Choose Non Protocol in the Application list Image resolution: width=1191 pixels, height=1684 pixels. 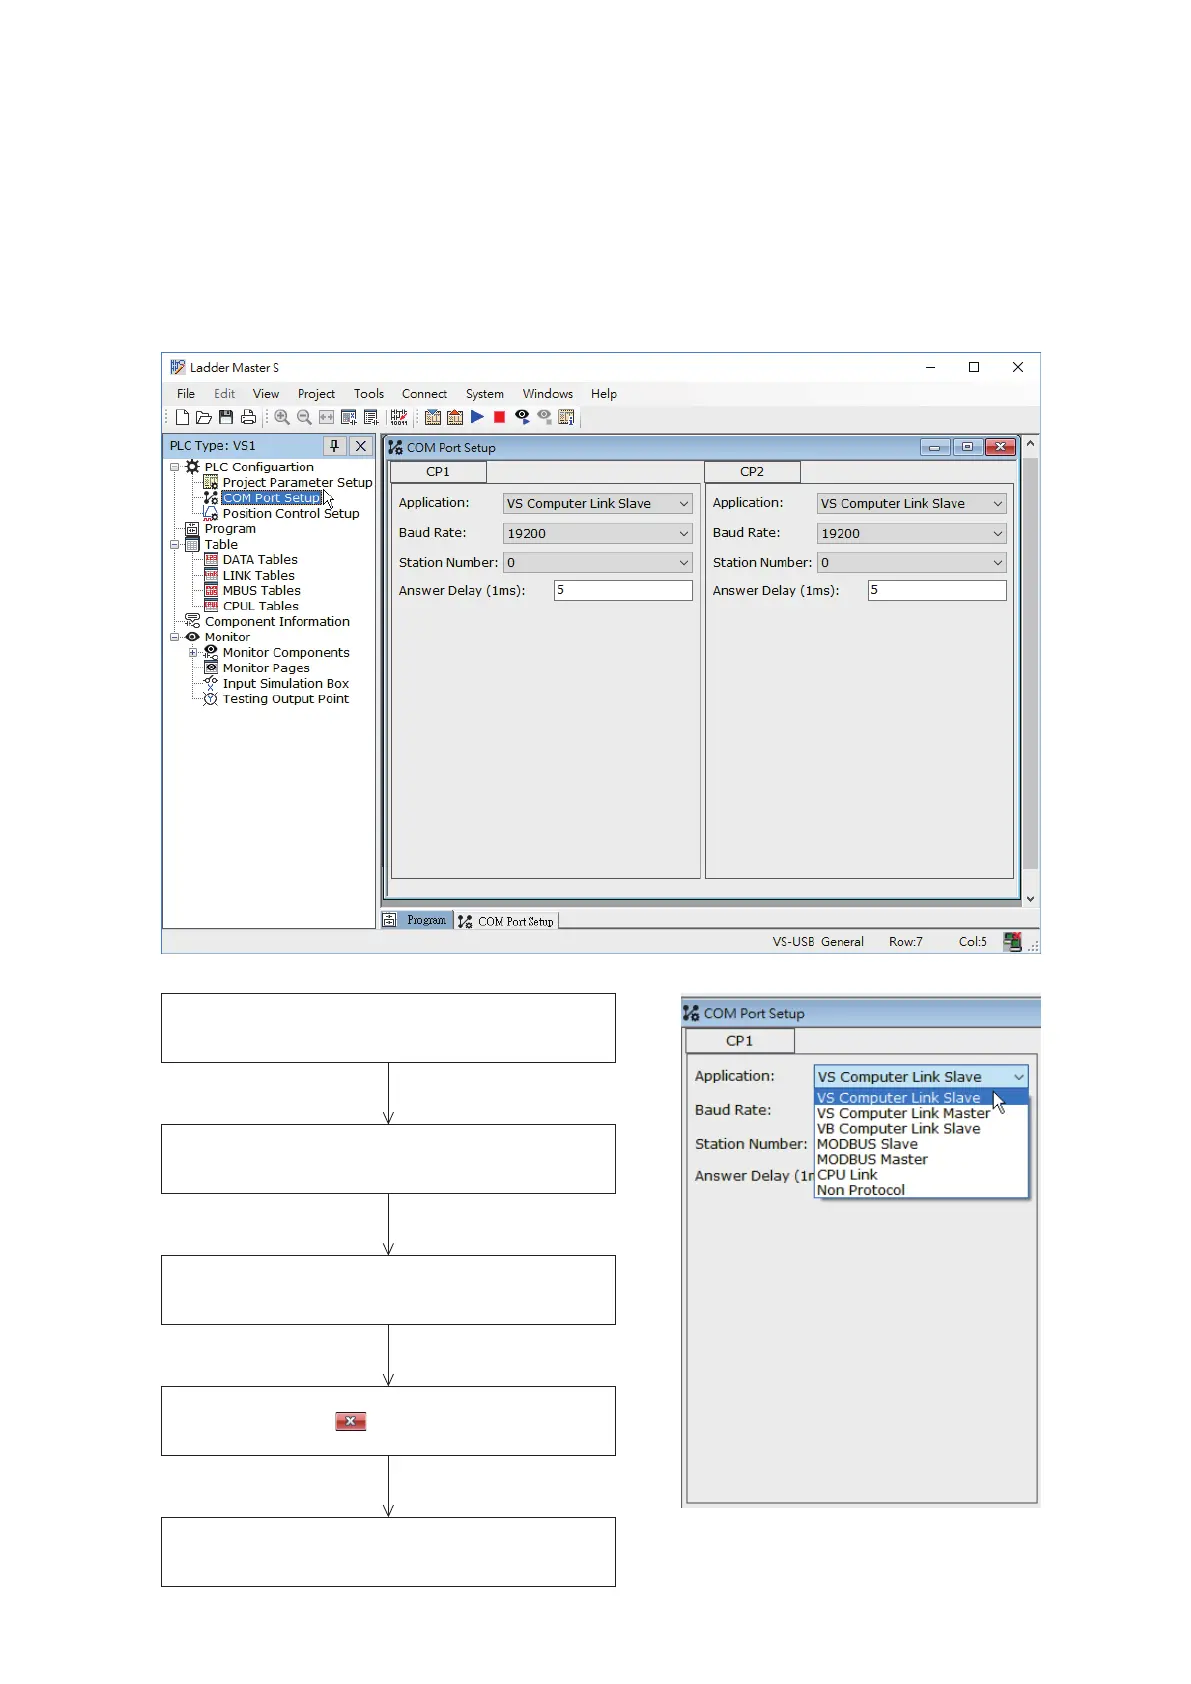point(860,1190)
